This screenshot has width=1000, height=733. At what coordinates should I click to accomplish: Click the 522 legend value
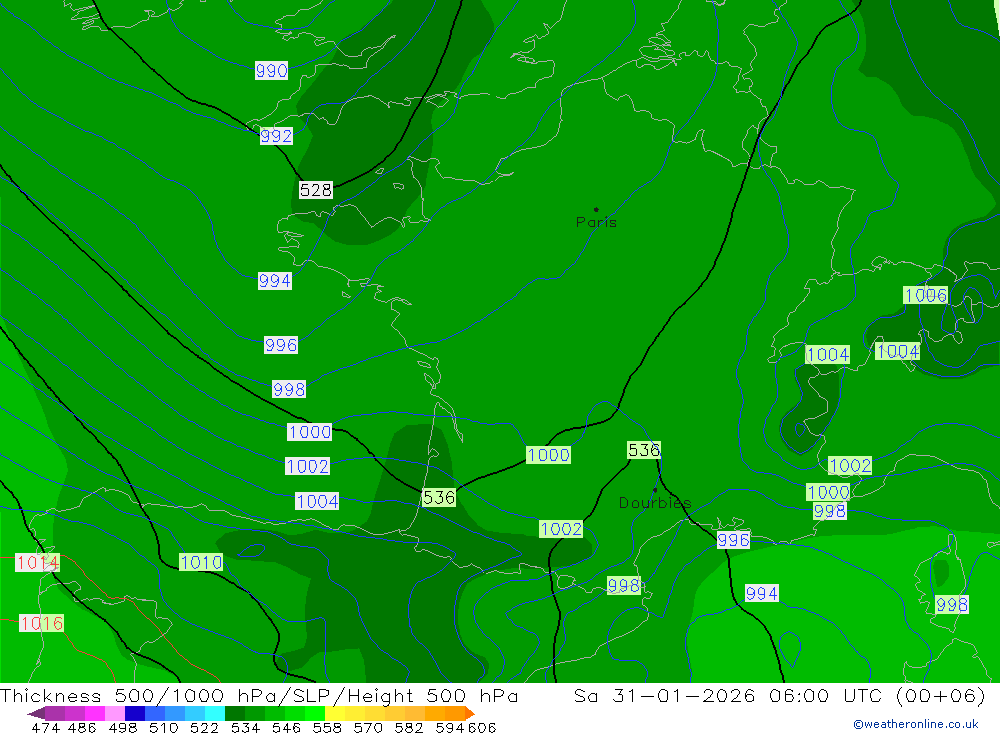[x=204, y=727]
